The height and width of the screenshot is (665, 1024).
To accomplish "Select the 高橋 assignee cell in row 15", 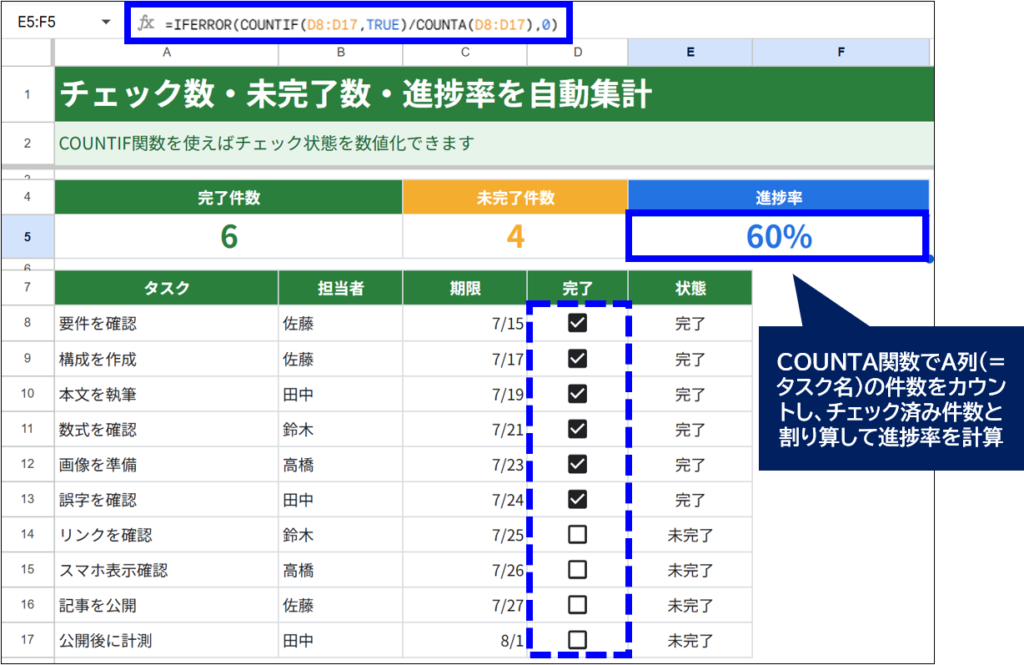I will click(x=340, y=570).
